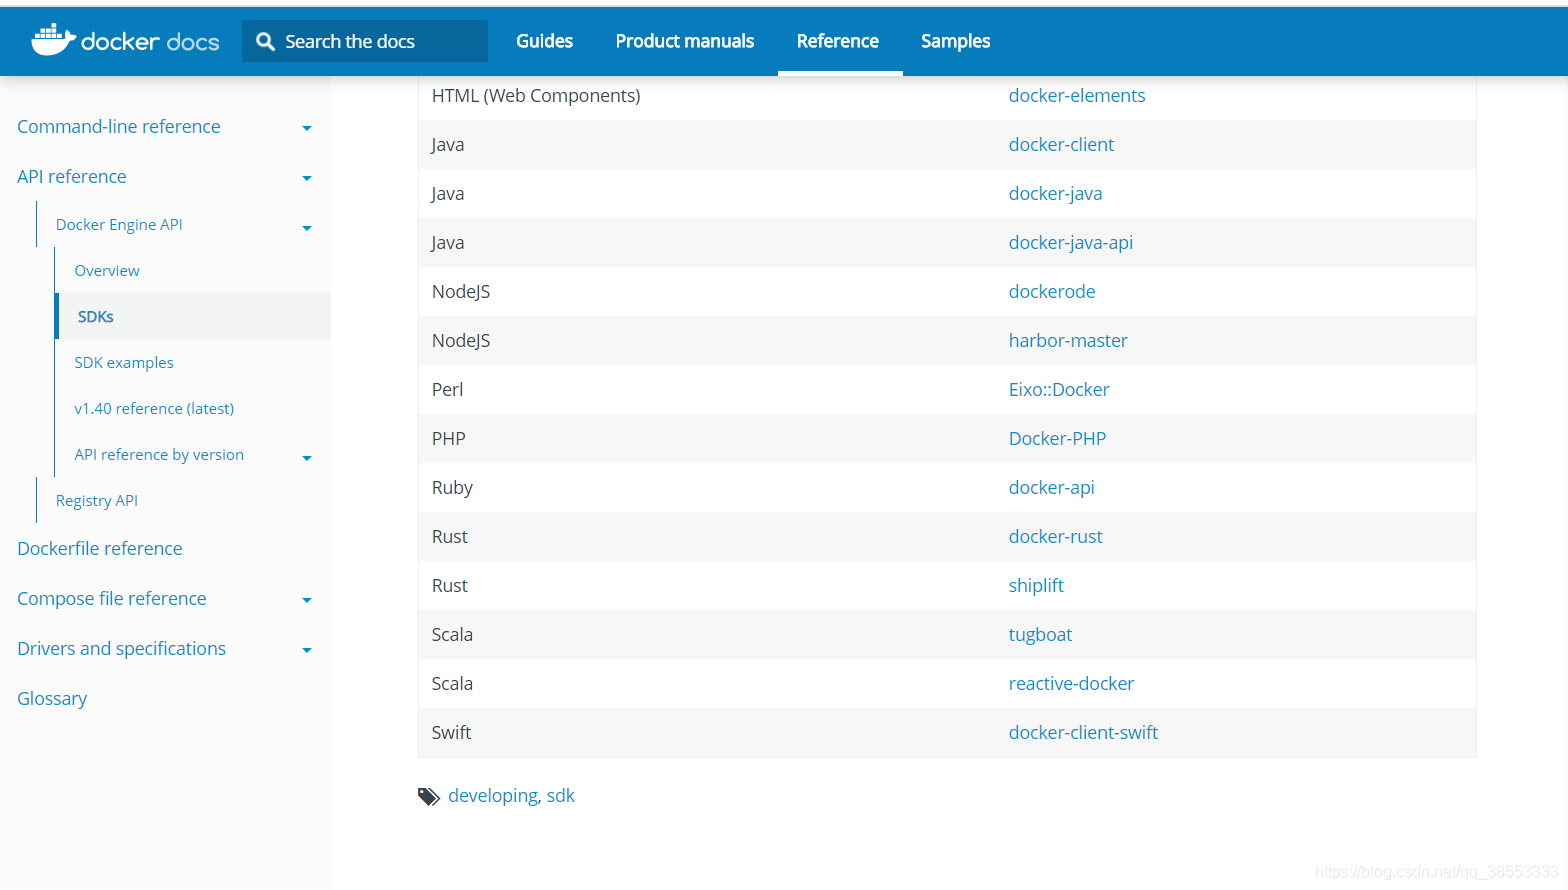
Task: Open Command-line reference section
Action: 119,127
